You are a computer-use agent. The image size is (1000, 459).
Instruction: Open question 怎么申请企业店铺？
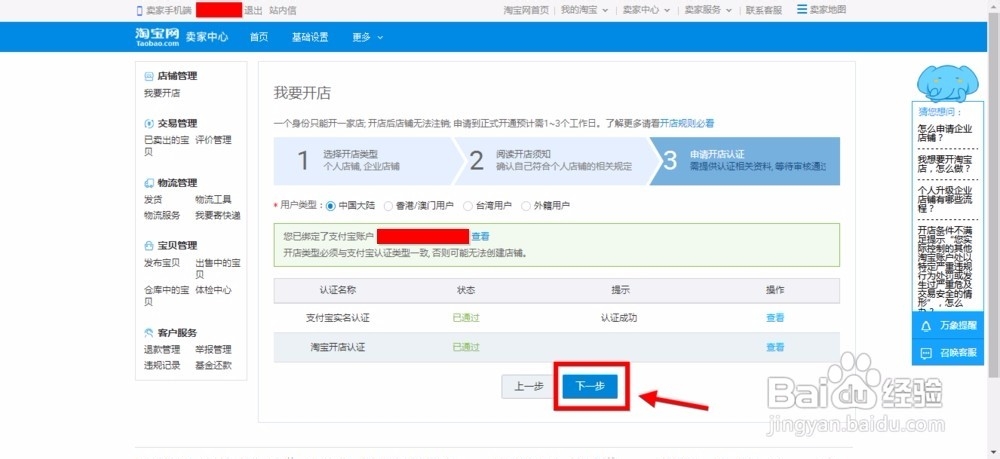point(945,133)
